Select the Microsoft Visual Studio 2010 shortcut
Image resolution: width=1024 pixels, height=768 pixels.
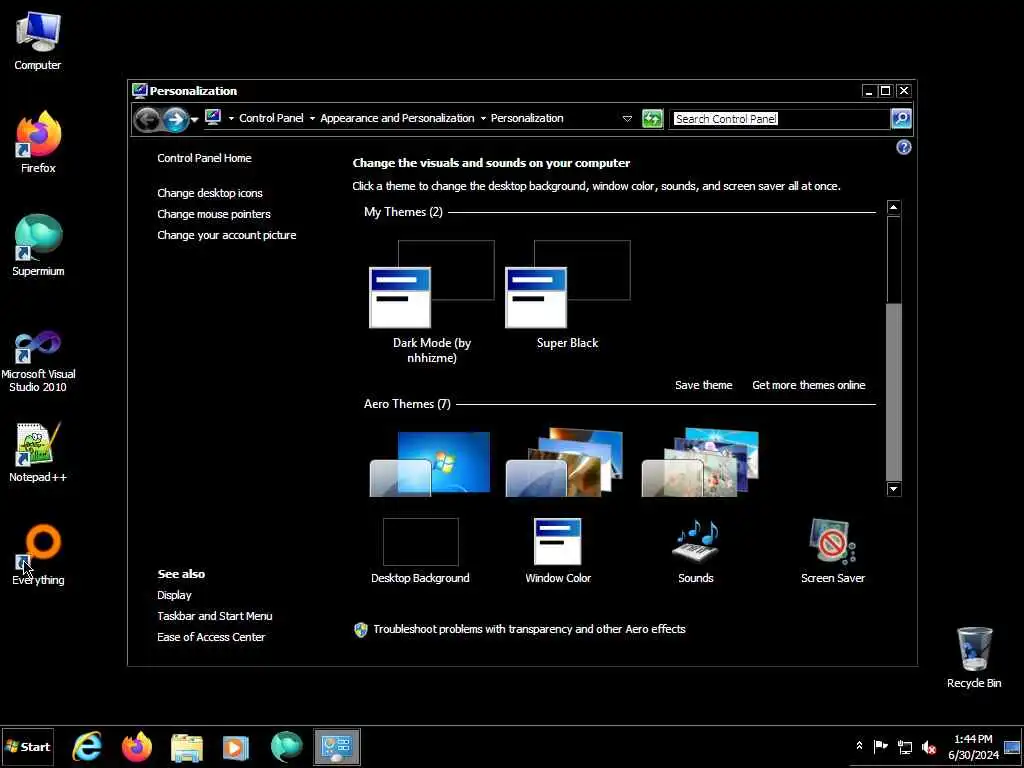(38, 361)
